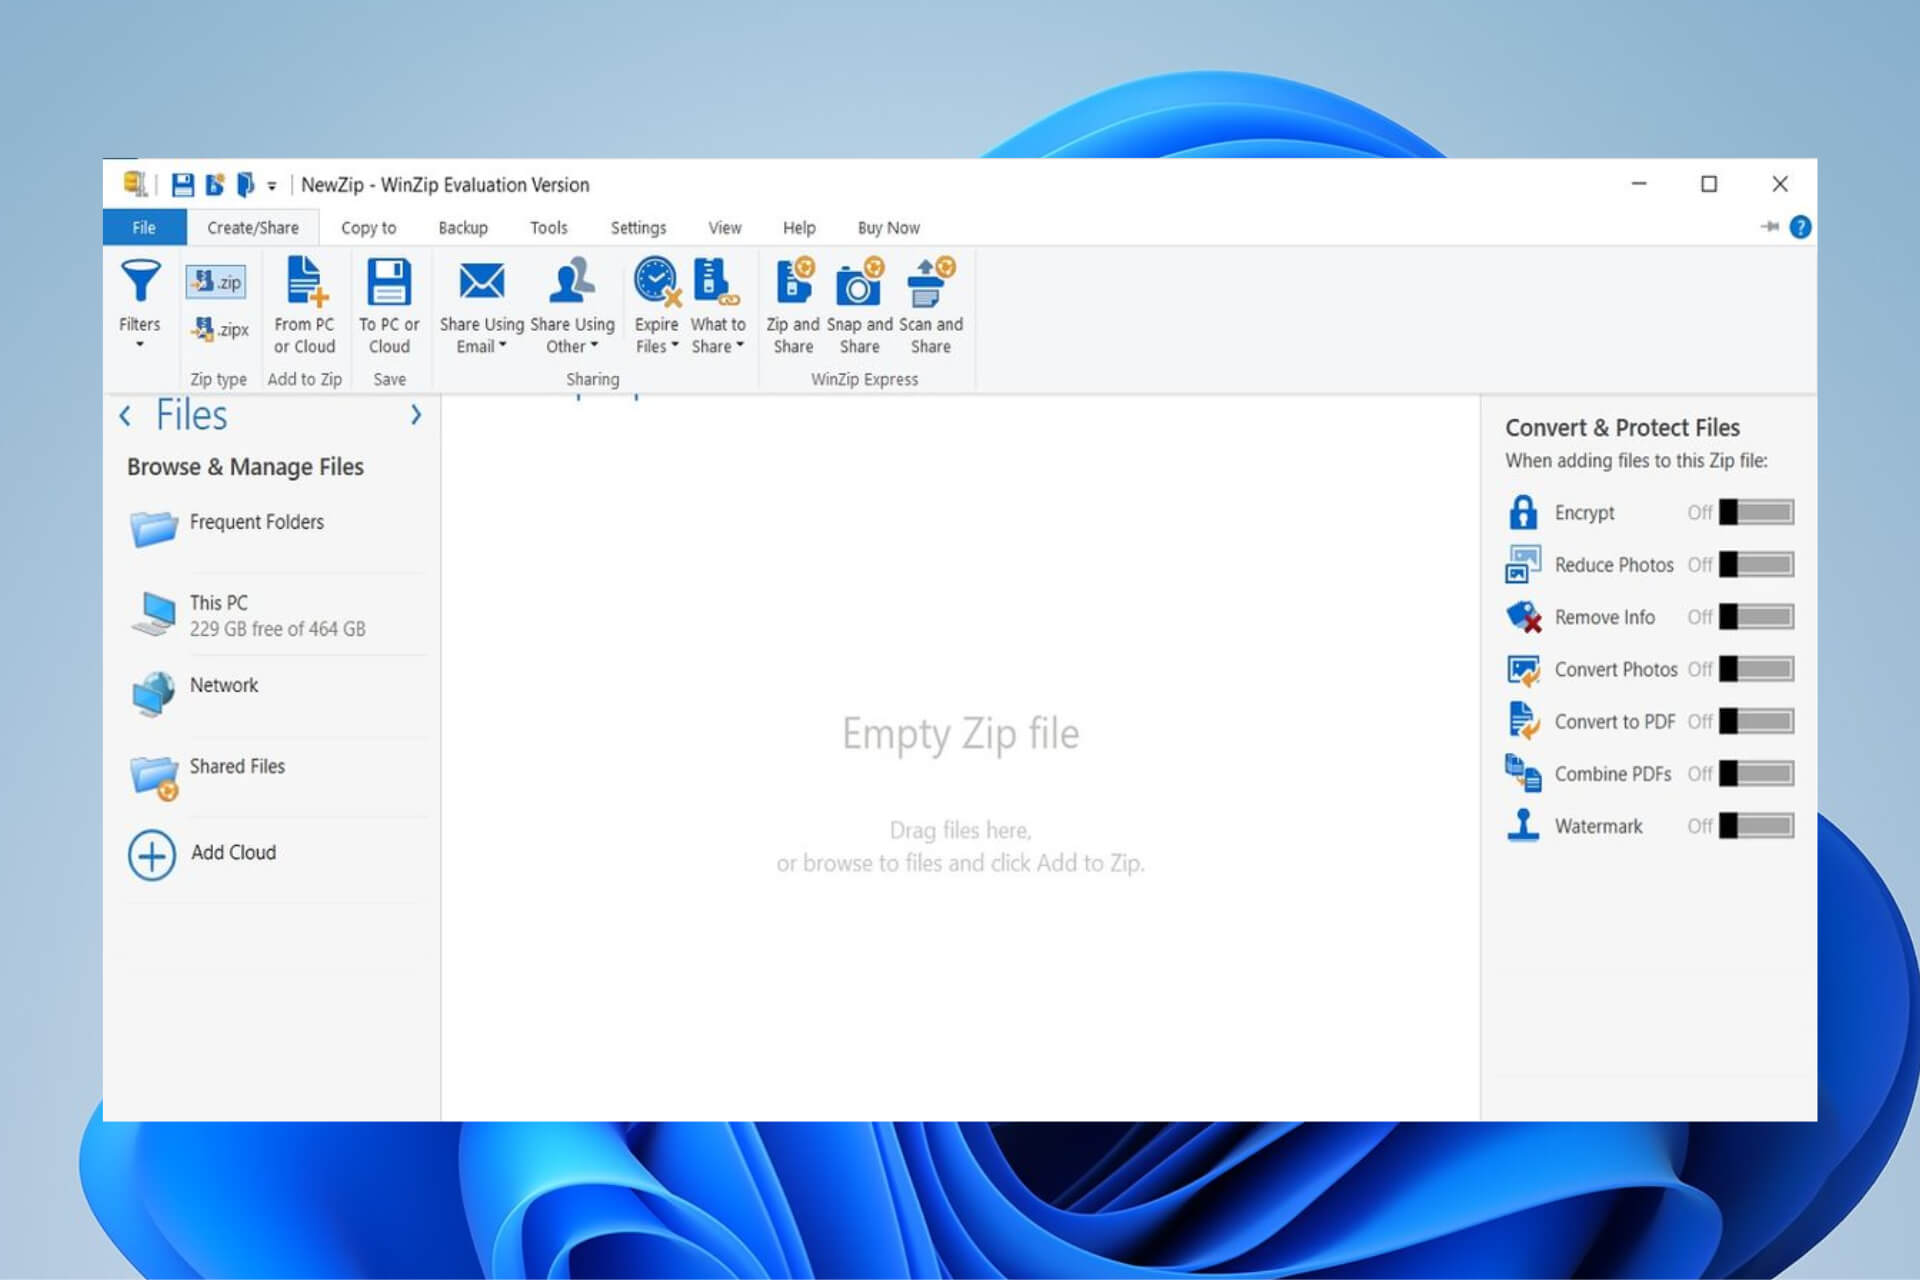The height and width of the screenshot is (1280, 1920).
Task: Click the Reduce Photos icon
Action: click(x=1523, y=564)
